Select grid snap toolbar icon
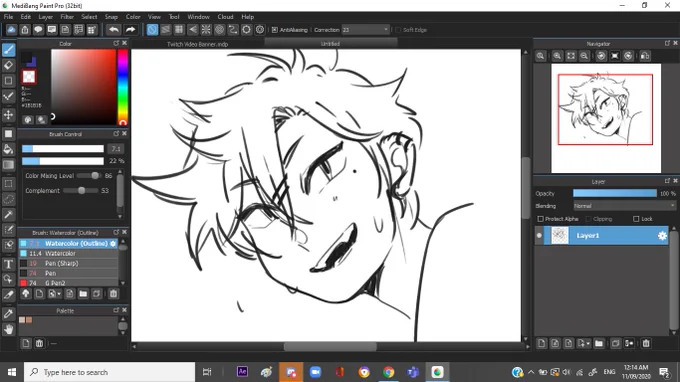The image size is (680, 382). click(179, 30)
